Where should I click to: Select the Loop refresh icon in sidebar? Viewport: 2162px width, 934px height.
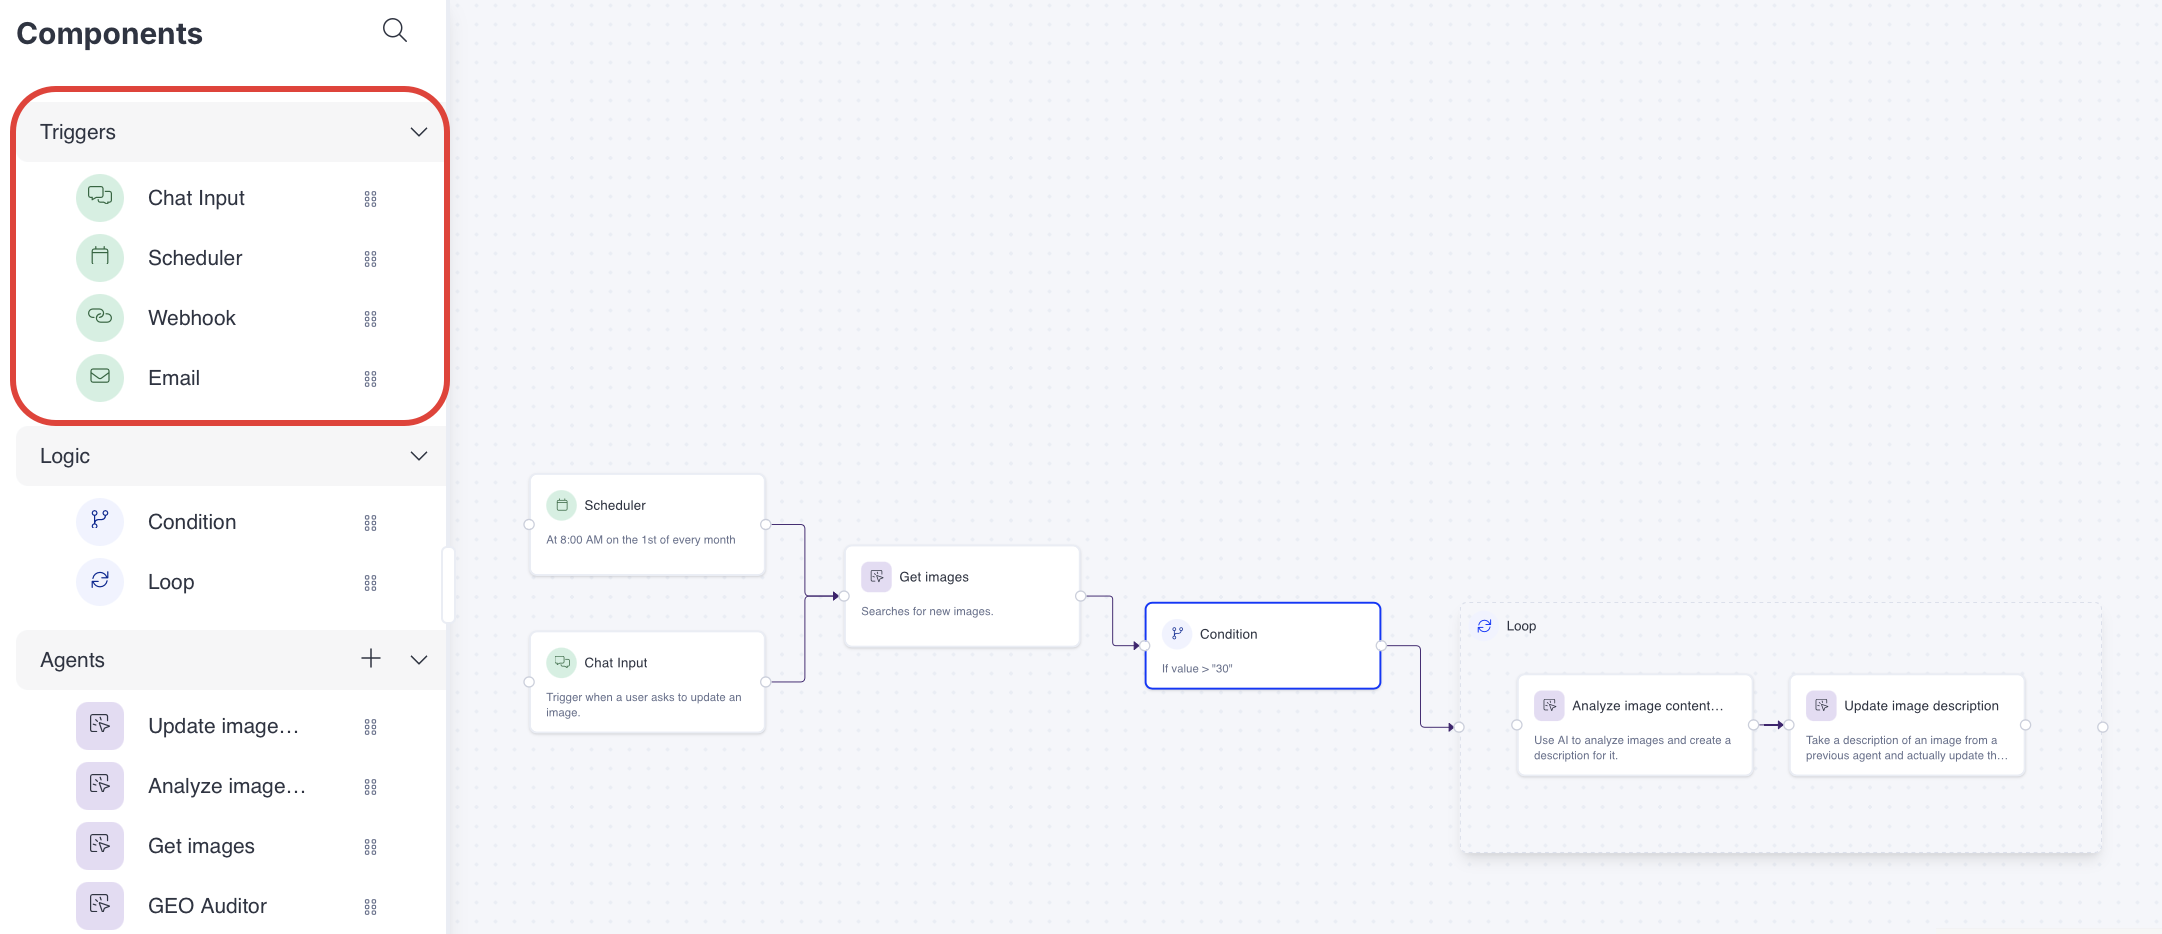click(100, 581)
